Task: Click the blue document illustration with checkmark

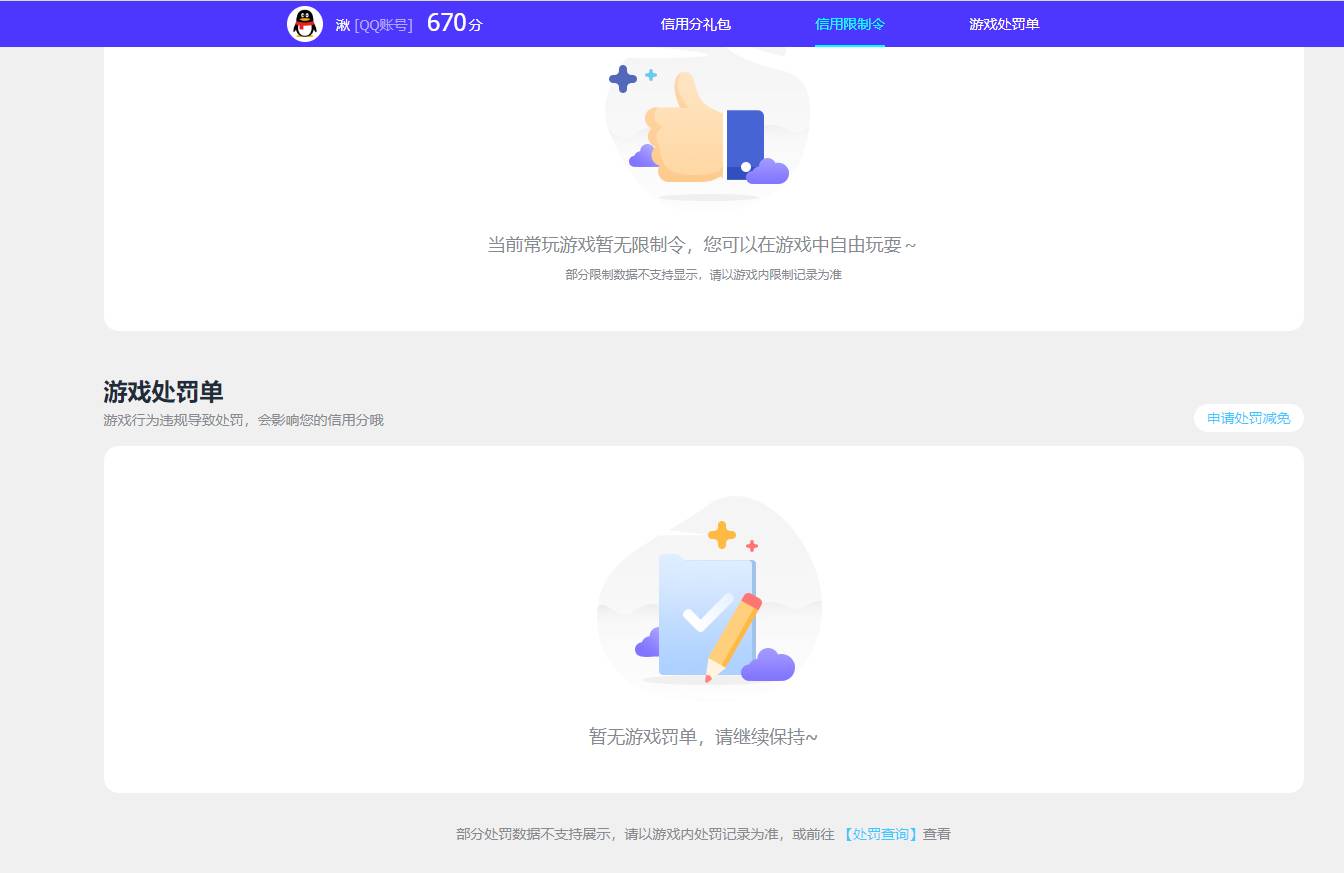Action: (x=708, y=610)
